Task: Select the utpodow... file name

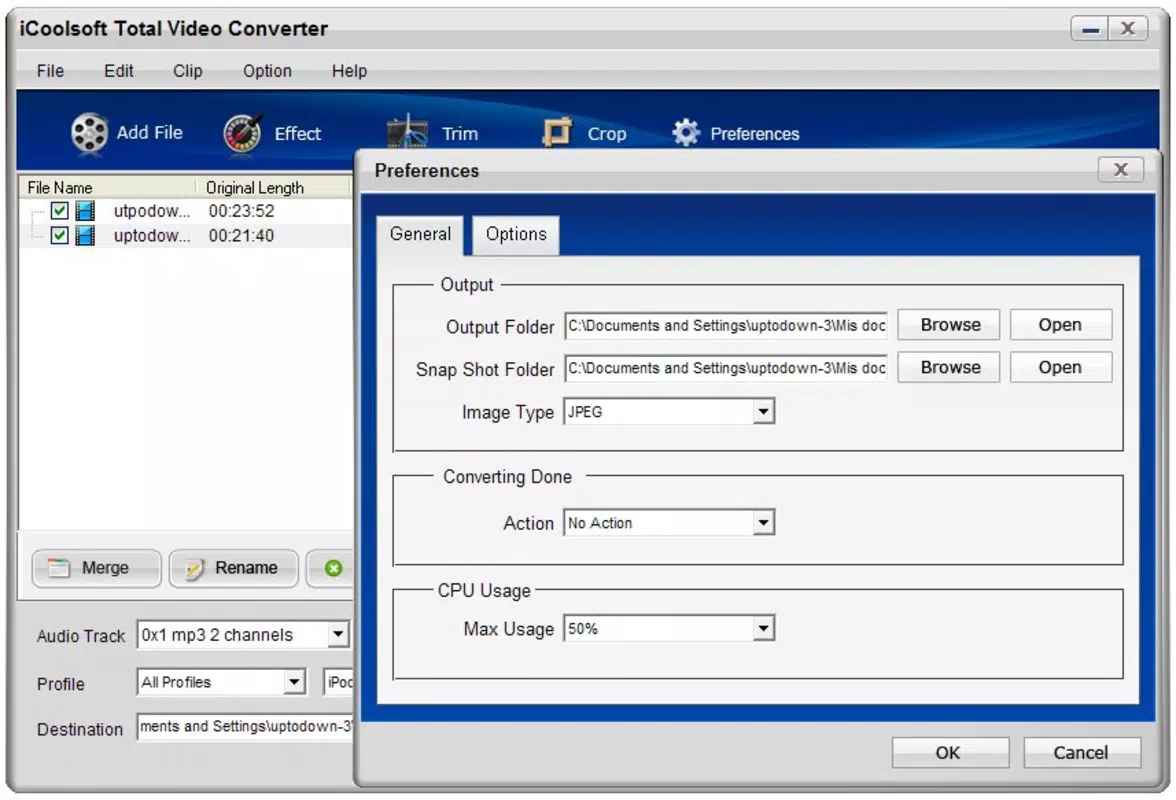Action: (152, 211)
